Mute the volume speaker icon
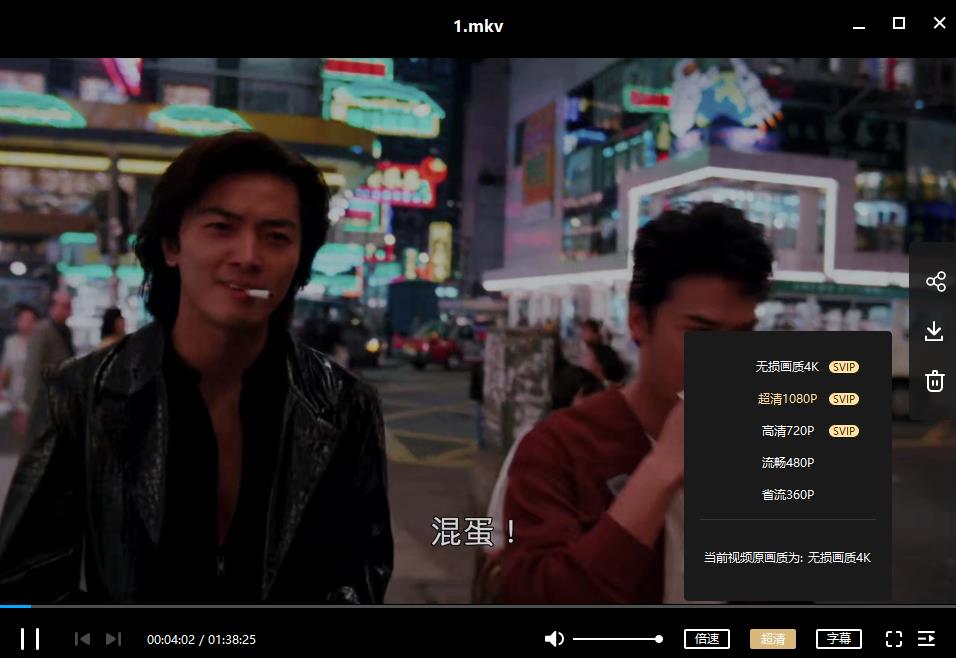The height and width of the screenshot is (658, 956). coord(554,638)
